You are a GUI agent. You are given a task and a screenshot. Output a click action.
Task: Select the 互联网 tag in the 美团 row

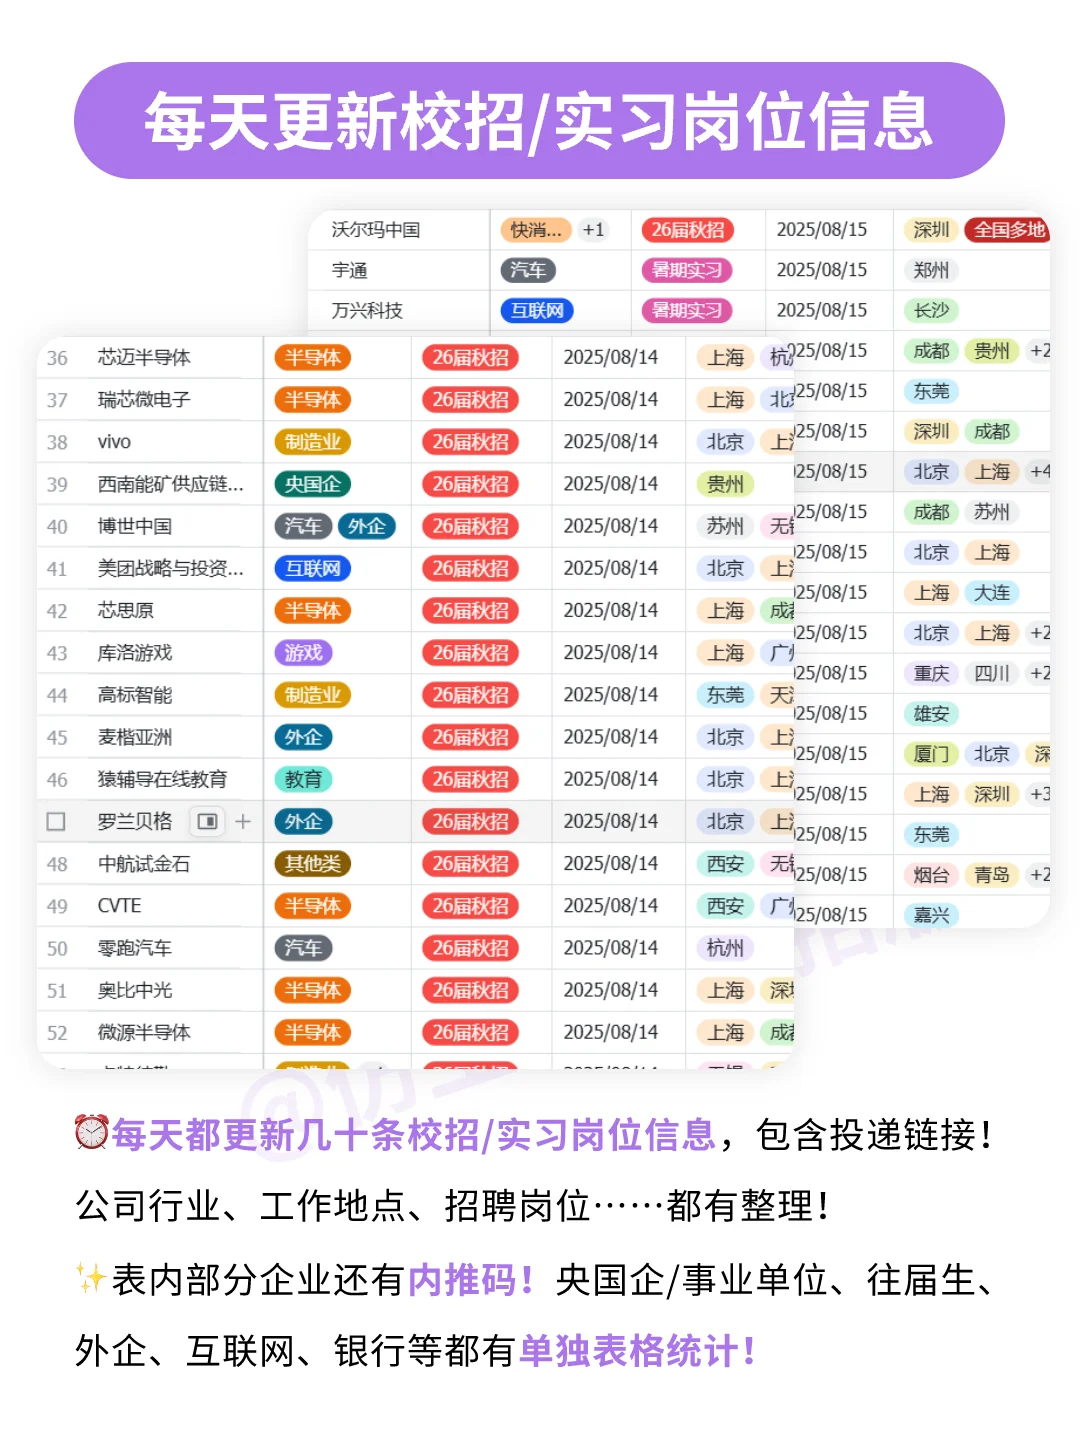click(x=312, y=568)
